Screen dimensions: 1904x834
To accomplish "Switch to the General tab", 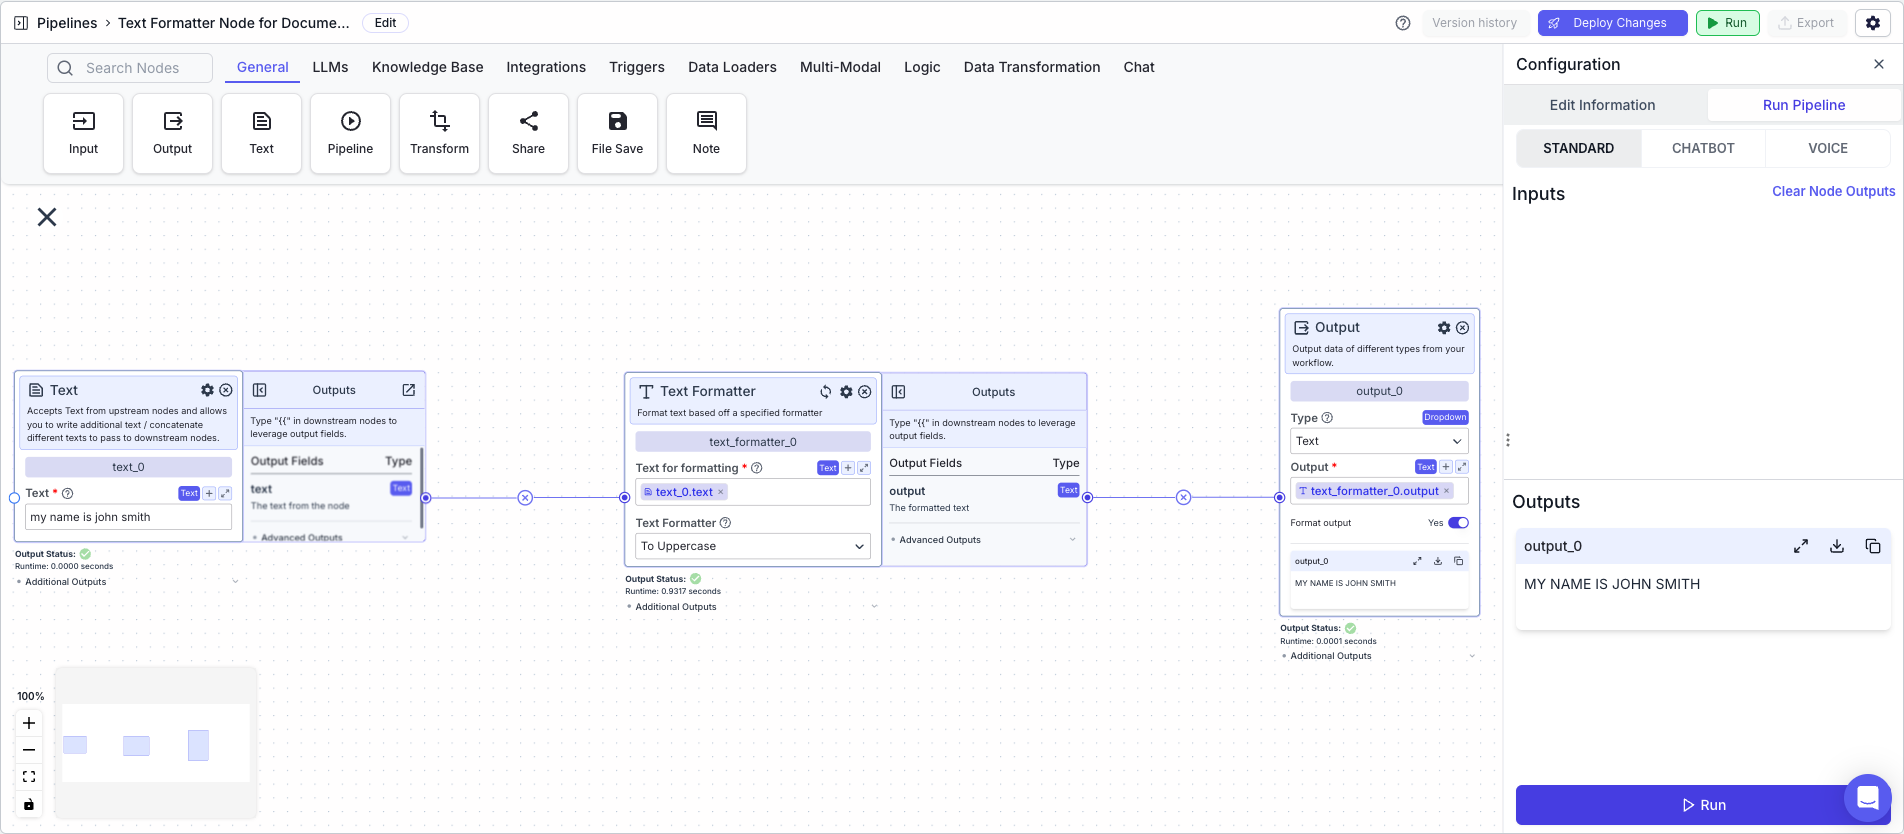I will tap(263, 67).
